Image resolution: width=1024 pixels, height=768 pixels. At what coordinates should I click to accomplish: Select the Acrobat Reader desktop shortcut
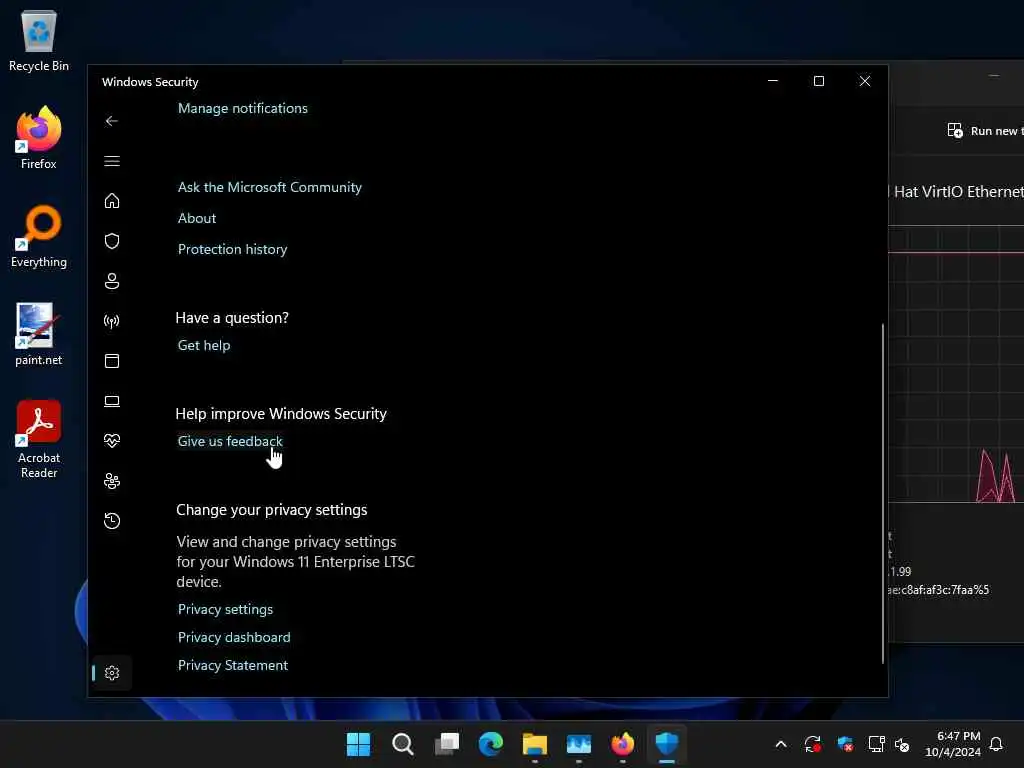39,440
